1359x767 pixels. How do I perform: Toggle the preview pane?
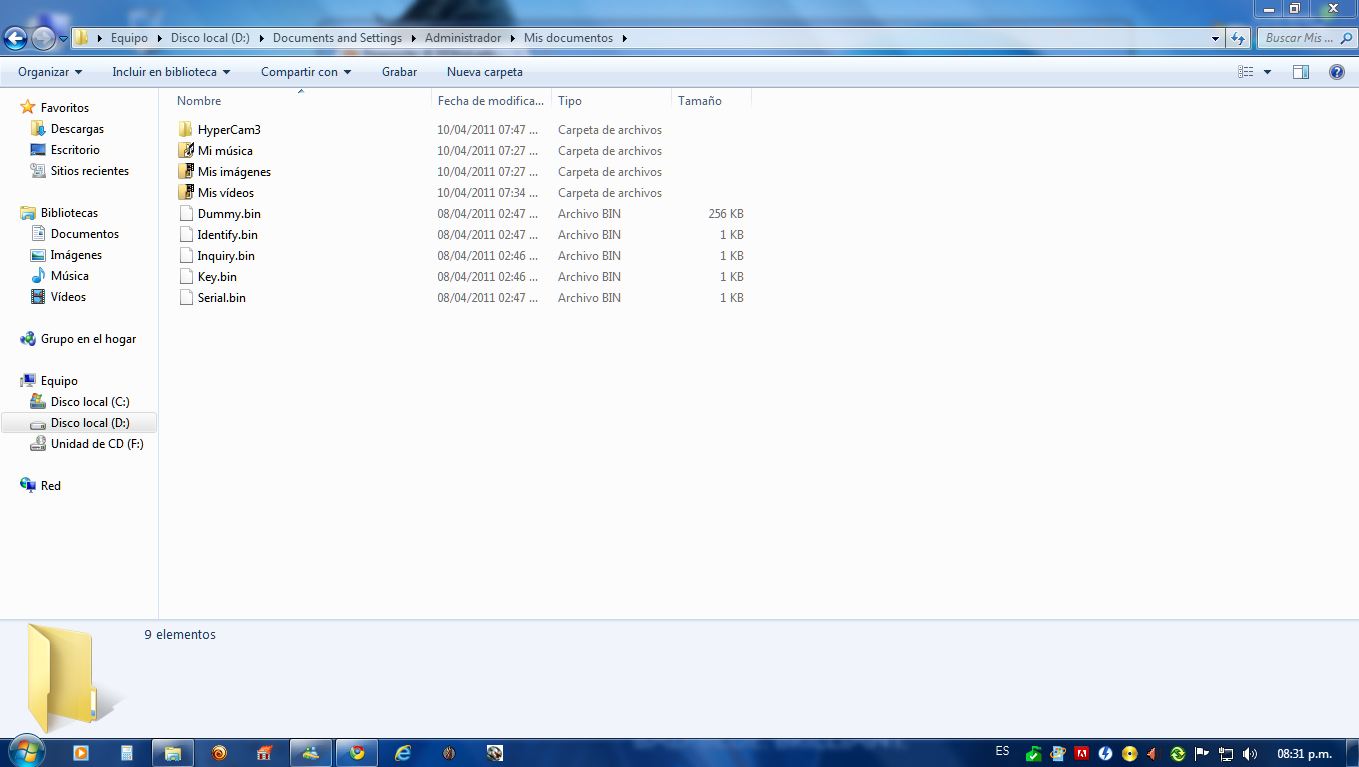point(1301,72)
